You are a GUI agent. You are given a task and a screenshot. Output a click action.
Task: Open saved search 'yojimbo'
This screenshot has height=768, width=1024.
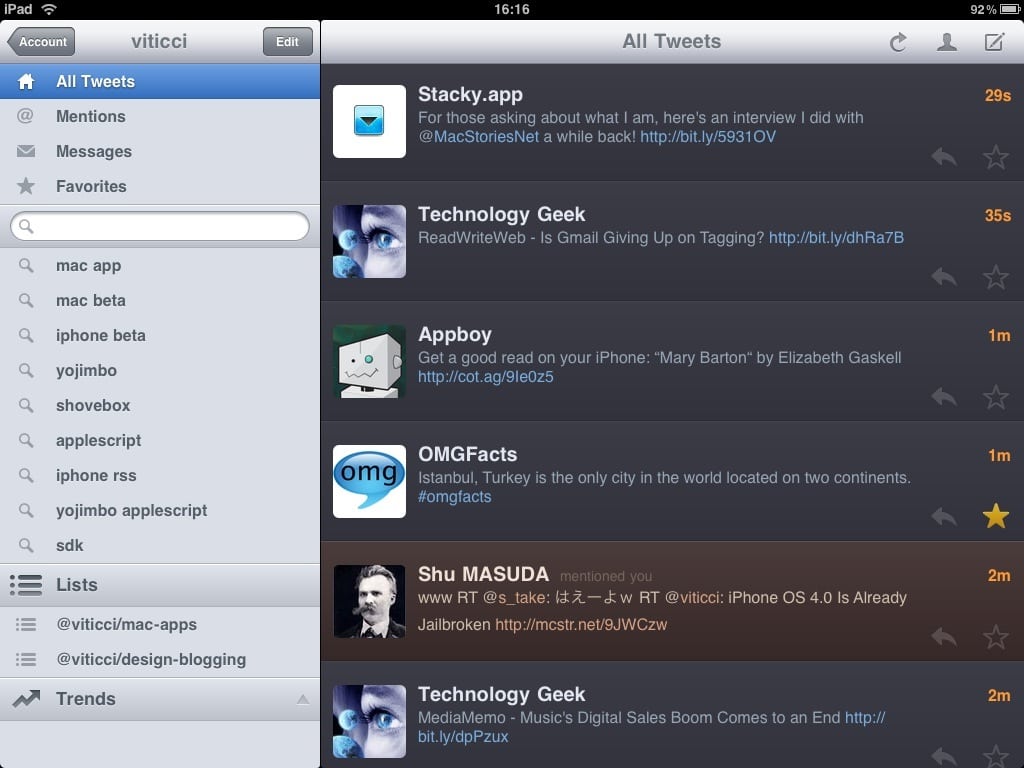(x=160, y=370)
